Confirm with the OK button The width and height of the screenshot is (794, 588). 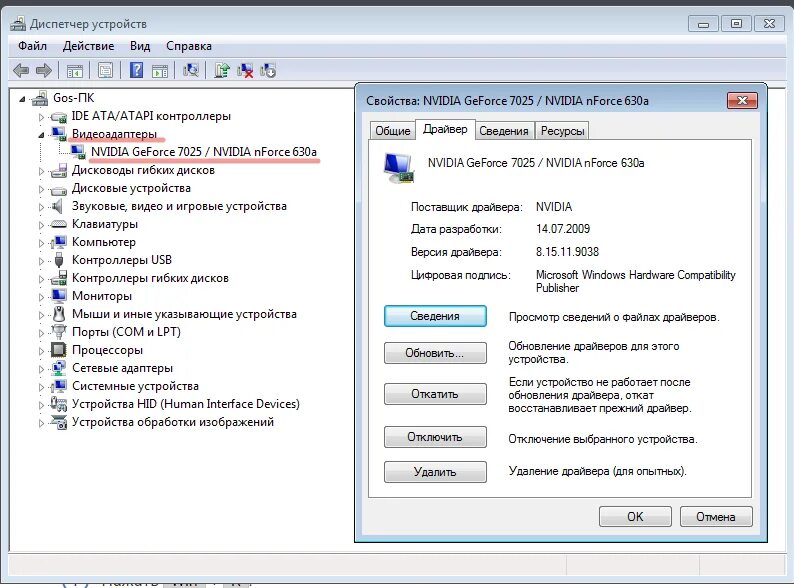coord(635,517)
